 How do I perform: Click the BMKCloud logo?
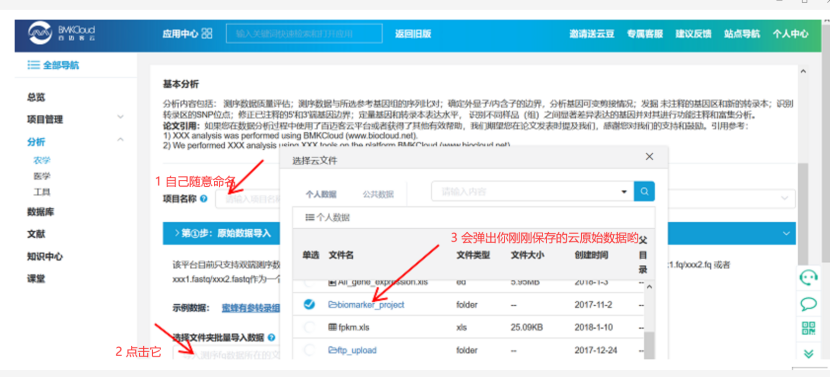tap(62, 34)
